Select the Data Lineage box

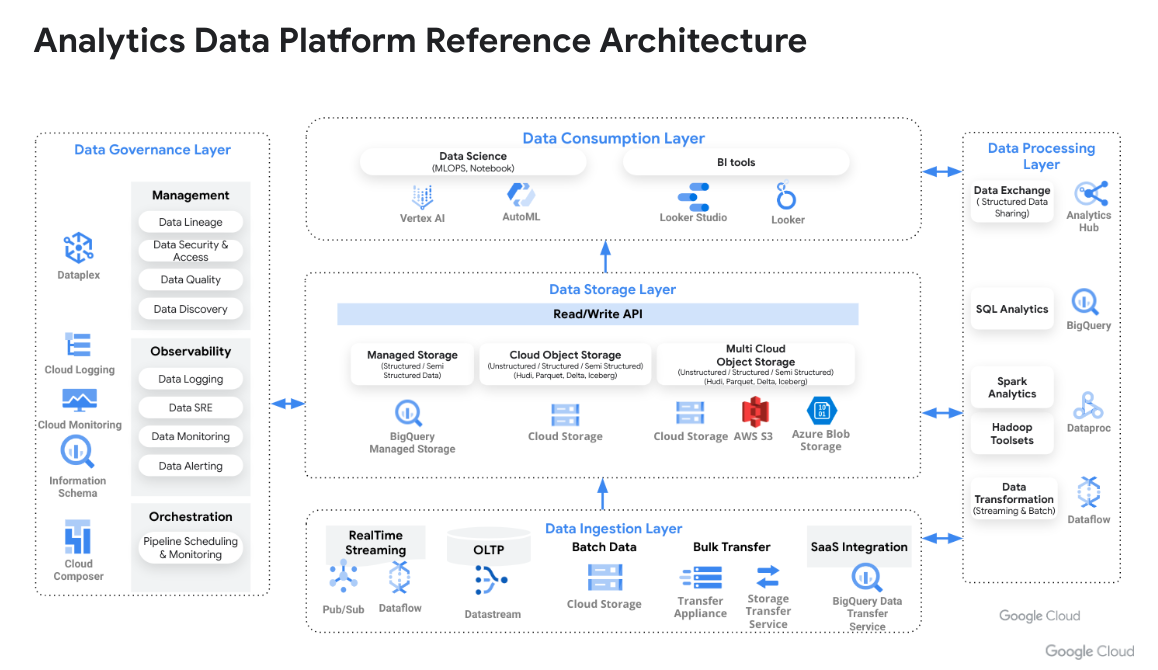pyautogui.click(x=190, y=222)
